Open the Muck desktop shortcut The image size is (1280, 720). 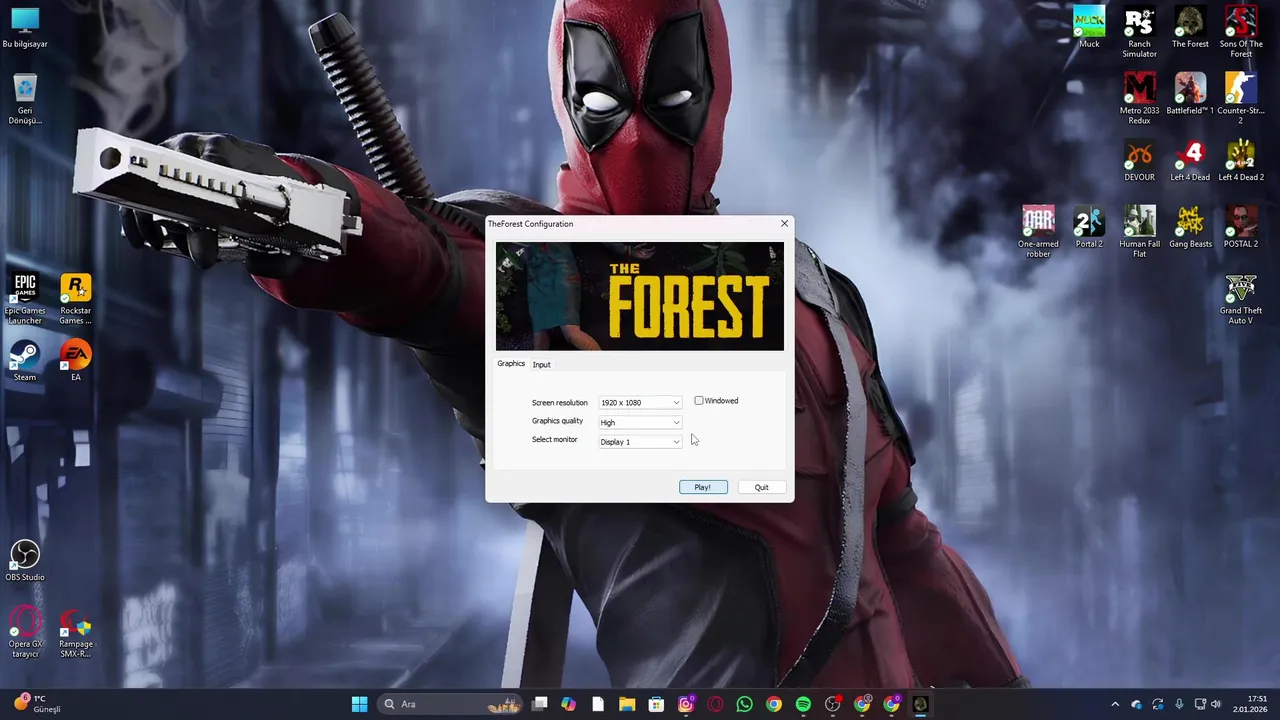pos(1089,27)
